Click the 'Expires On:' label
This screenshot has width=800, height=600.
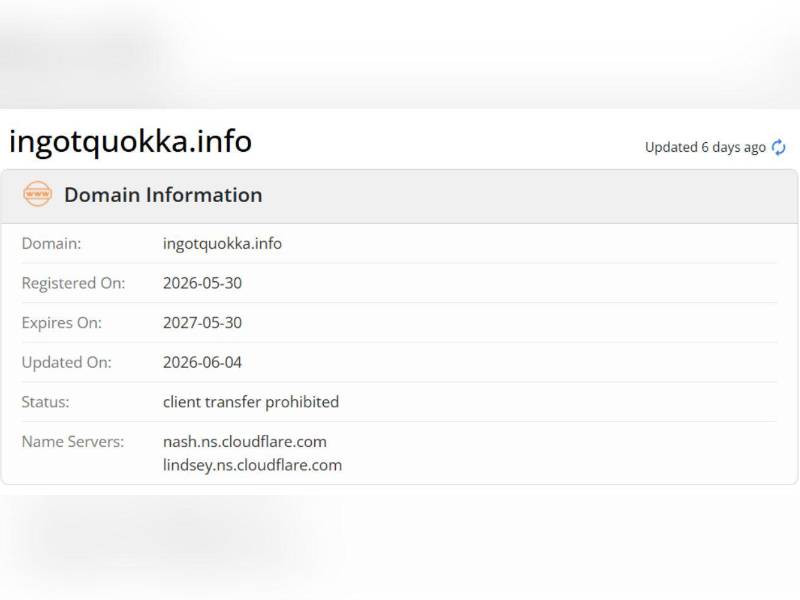click(62, 323)
